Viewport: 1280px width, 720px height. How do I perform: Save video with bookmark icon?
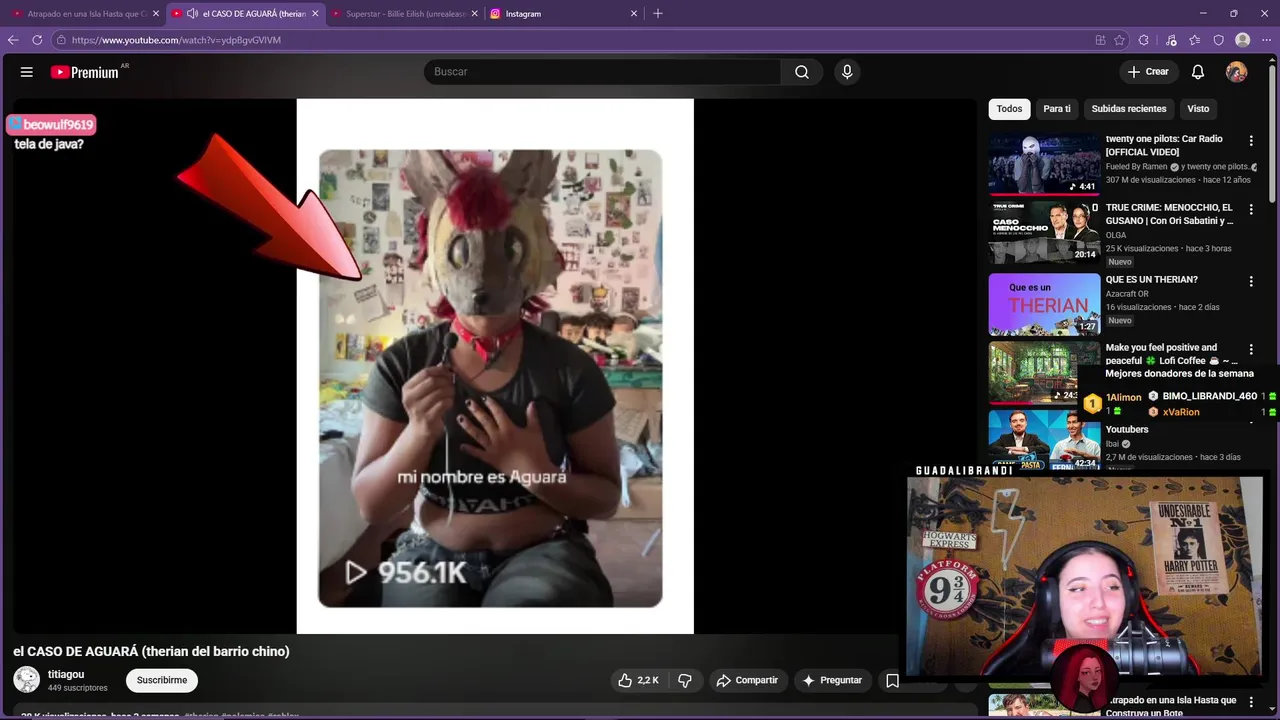[892, 680]
